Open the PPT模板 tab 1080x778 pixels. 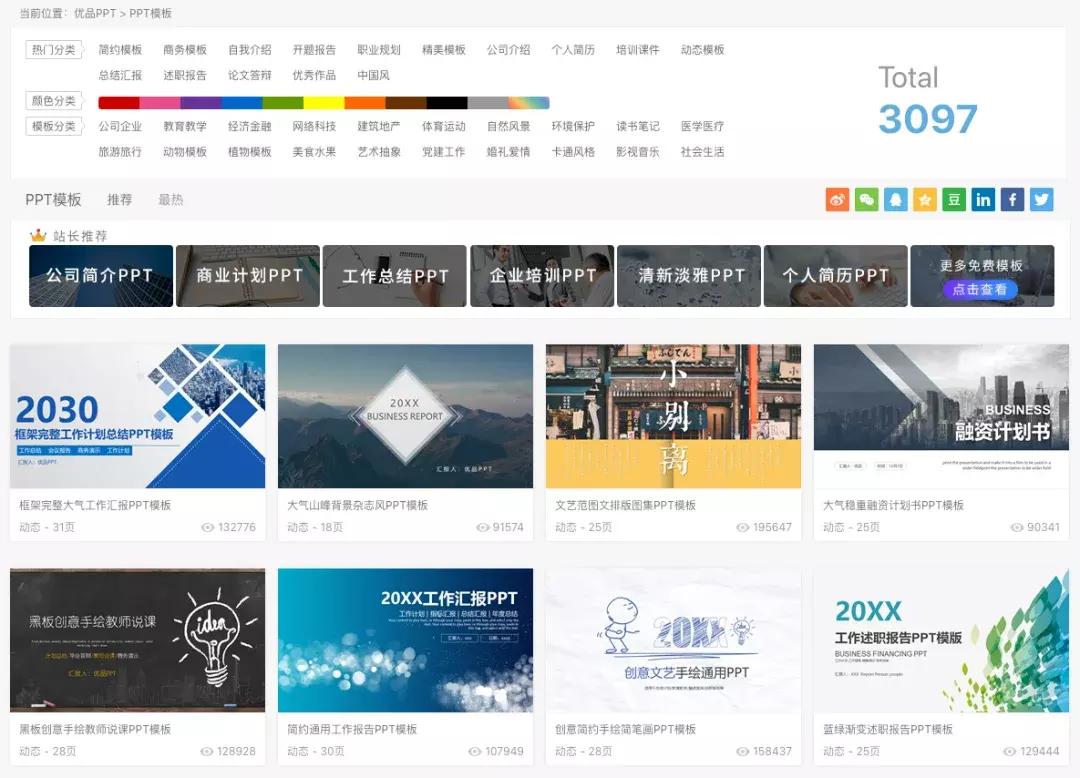coord(55,199)
